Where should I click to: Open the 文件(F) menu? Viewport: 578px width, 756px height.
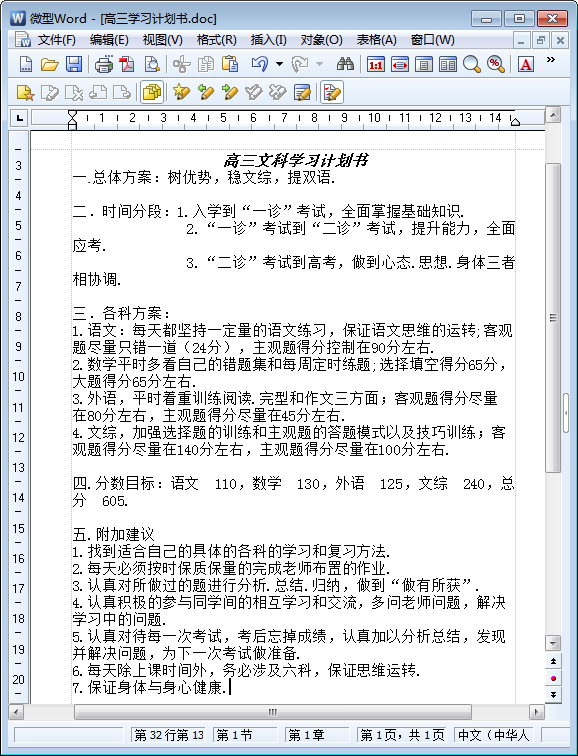57,40
